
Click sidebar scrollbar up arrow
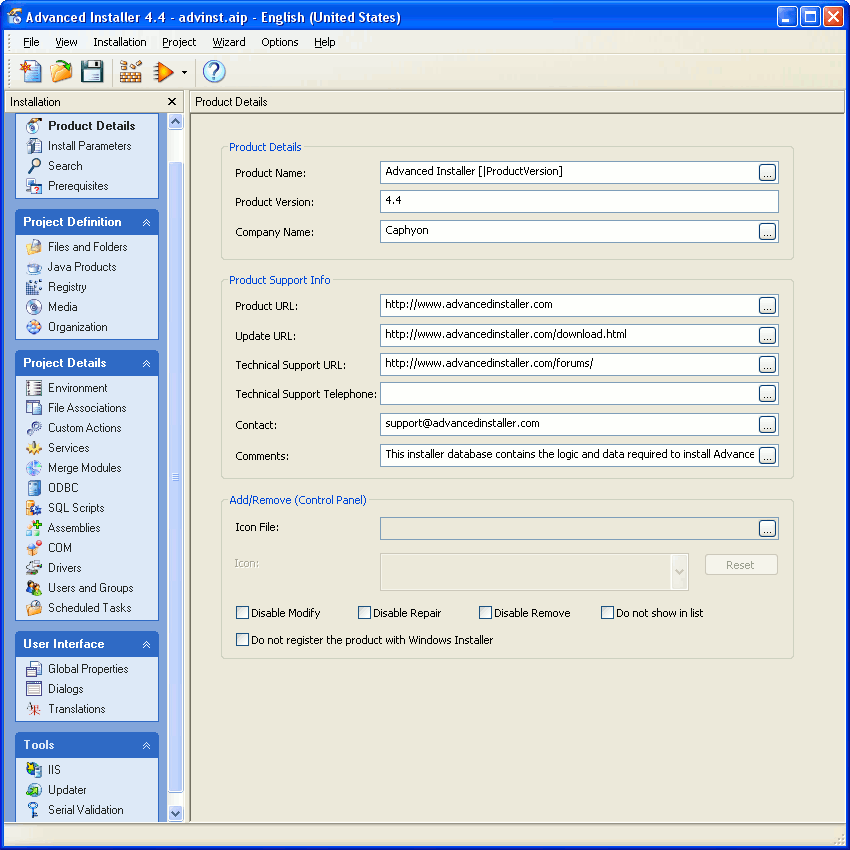(175, 122)
